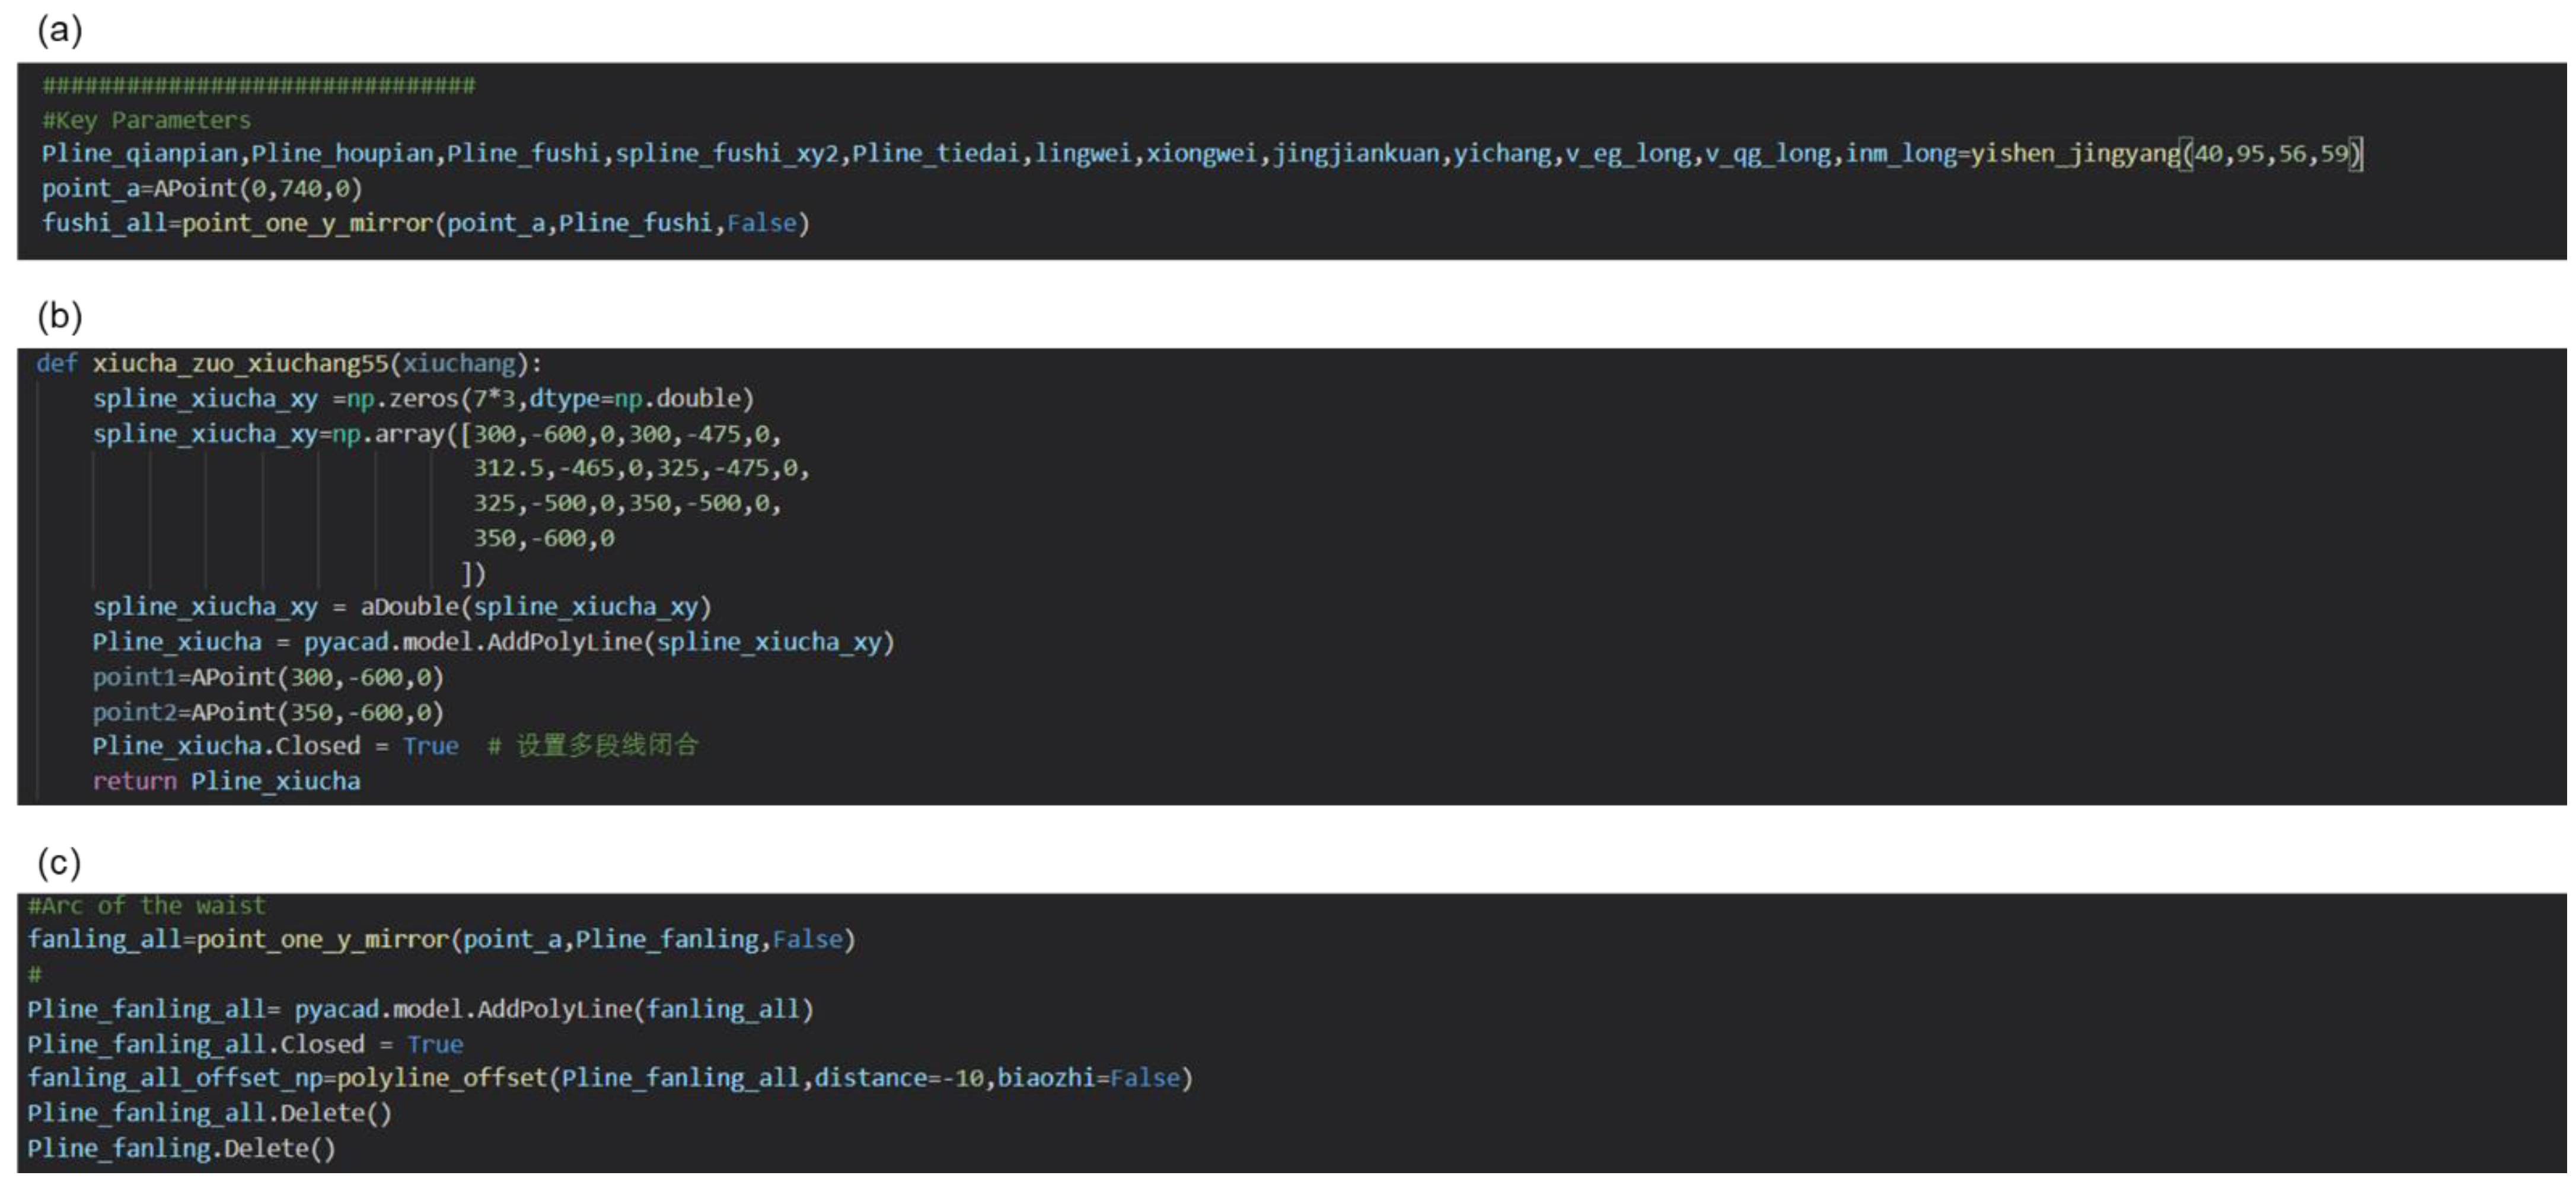This screenshot has width=2576, height=1185.
Task: Click the fushi_all=point_one_y_mirror assignment line
Action: coord(425,223)
